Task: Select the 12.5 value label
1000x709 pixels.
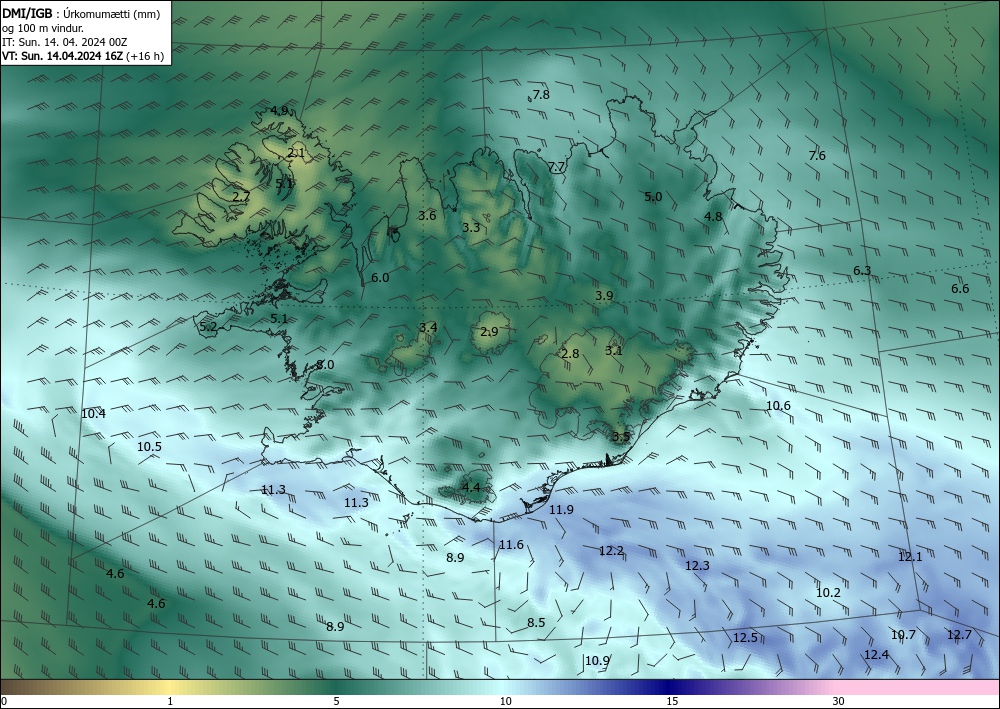Action: pyautogui.click(x=745, y=638)
